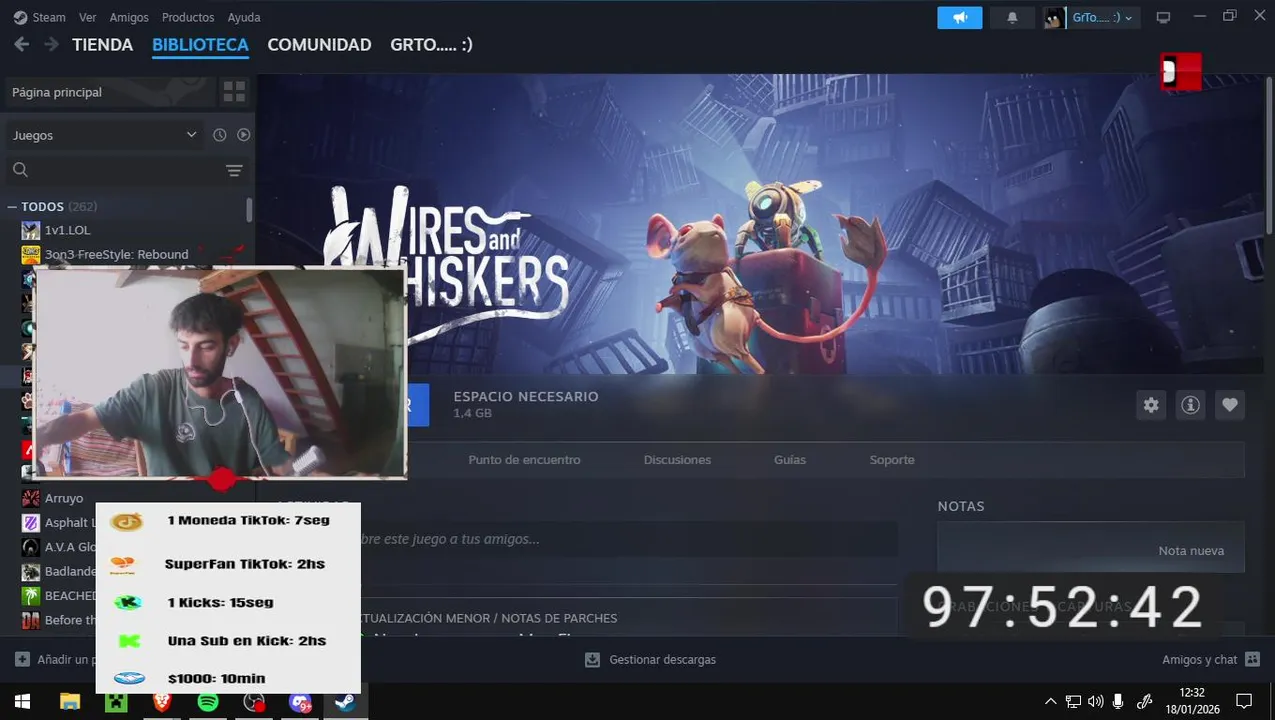Switch to collections grid view icon
Screen dimensions: 1275x720
coord(234,92)
